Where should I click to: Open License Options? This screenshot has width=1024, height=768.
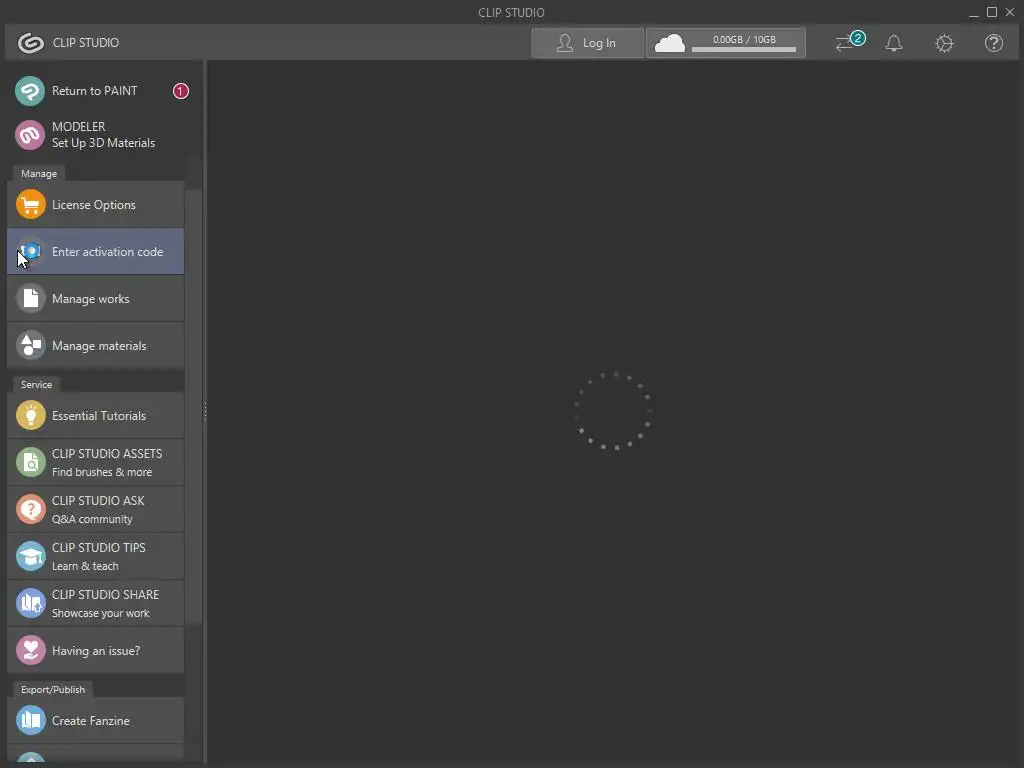pyautogui.click(x=95, y=204)
